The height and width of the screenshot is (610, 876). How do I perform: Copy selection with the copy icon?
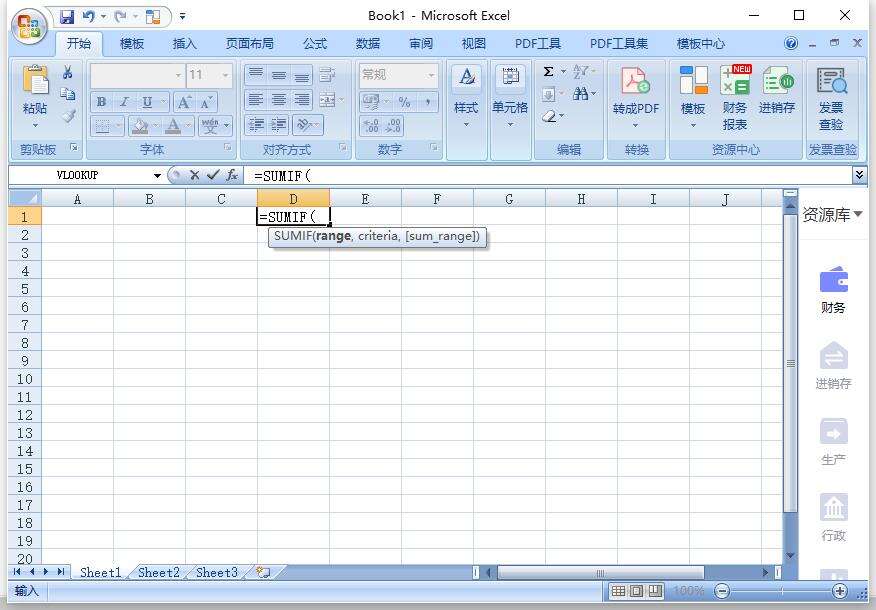click(x=68, y=94)
